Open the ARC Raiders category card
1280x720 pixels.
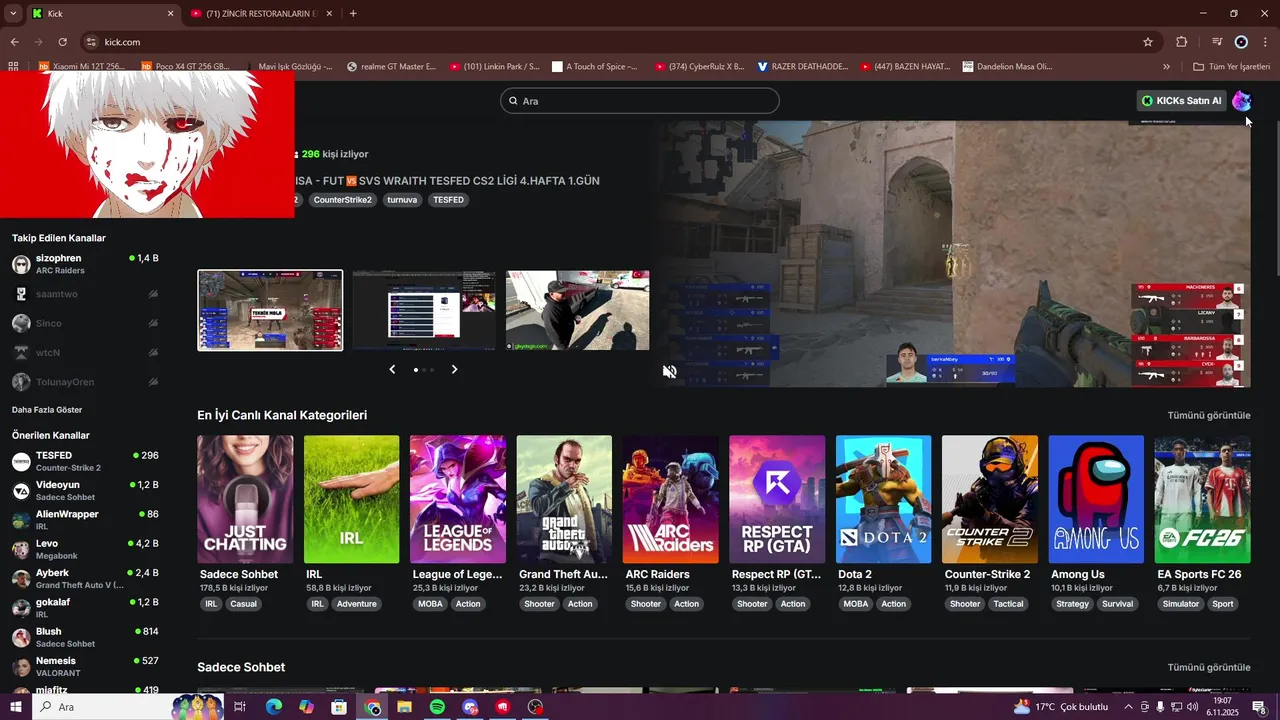pos(670,499)
